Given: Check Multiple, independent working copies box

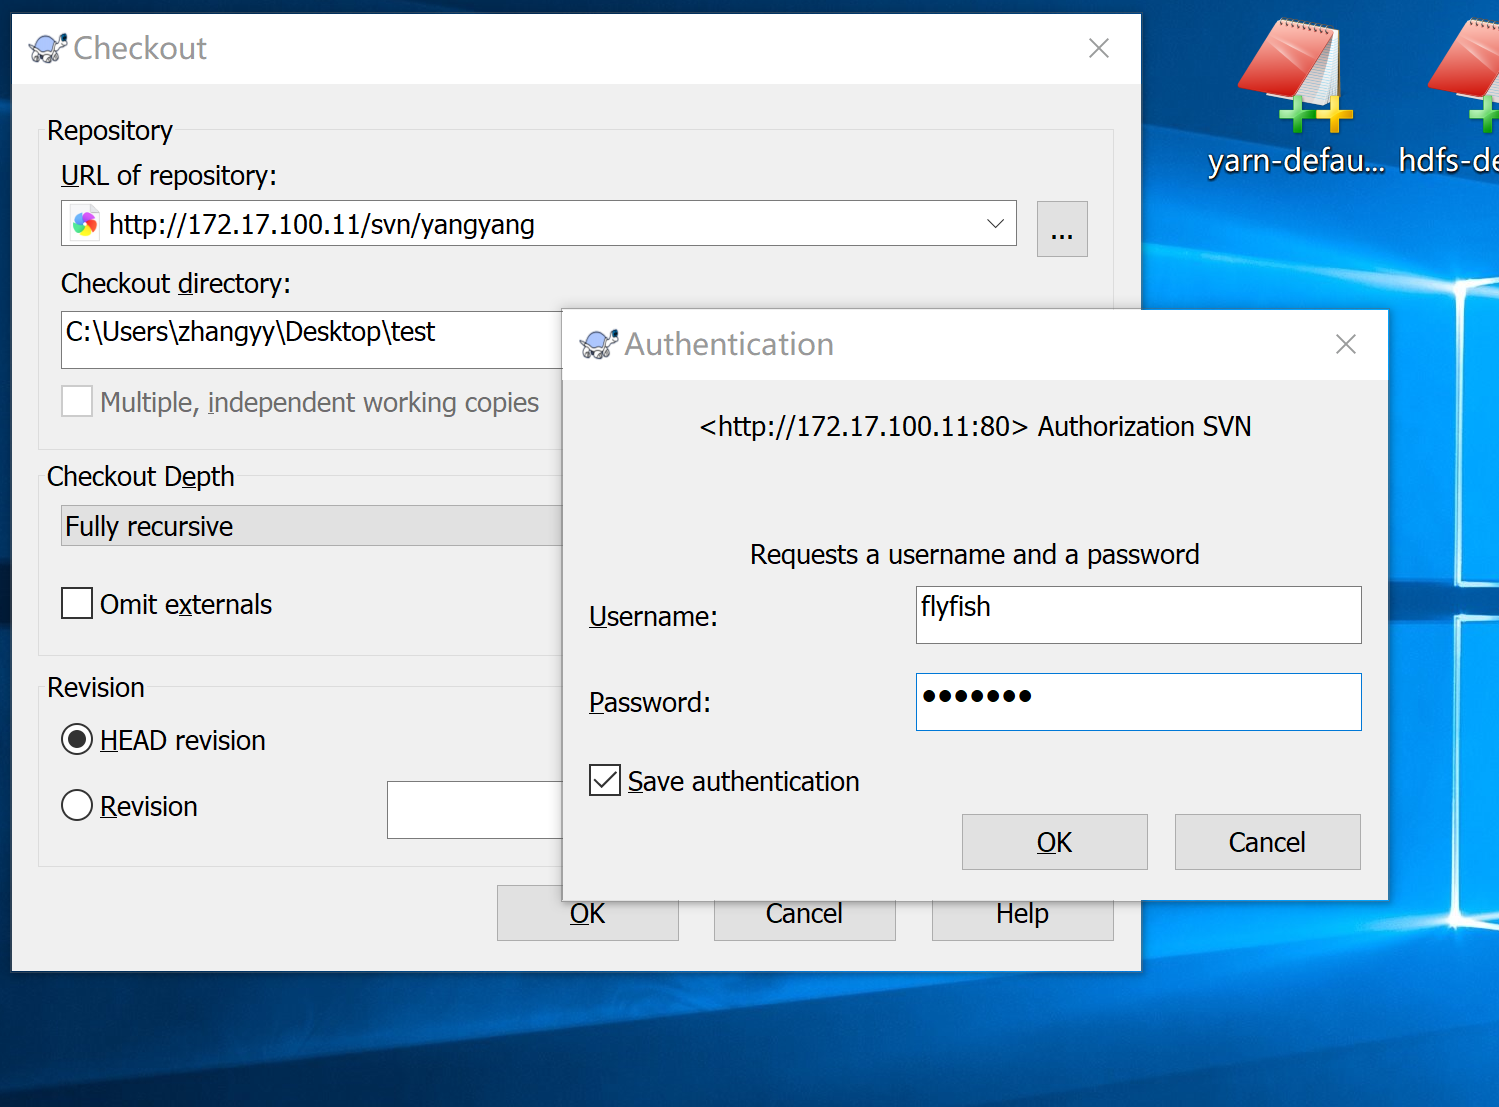Looking at the screenshot, I should (77, 402).
